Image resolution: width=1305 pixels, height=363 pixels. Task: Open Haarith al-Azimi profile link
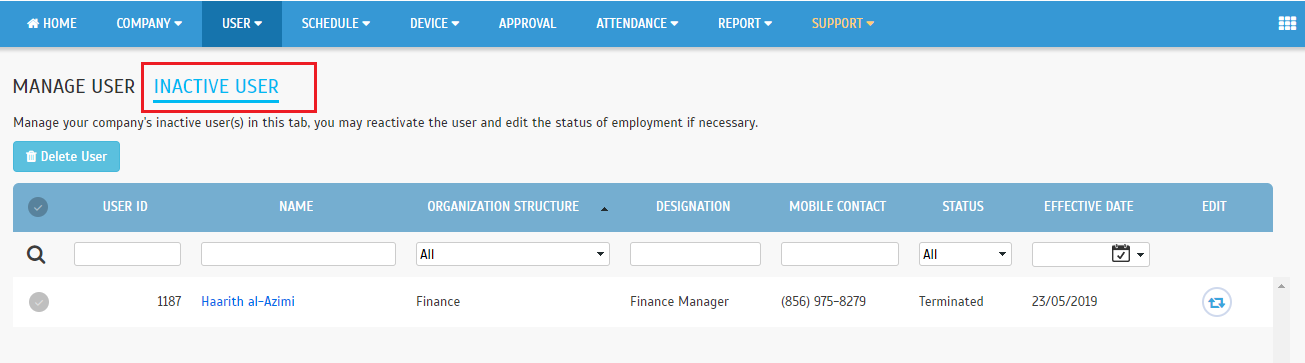pyautogui.click(x=248, y=301)
